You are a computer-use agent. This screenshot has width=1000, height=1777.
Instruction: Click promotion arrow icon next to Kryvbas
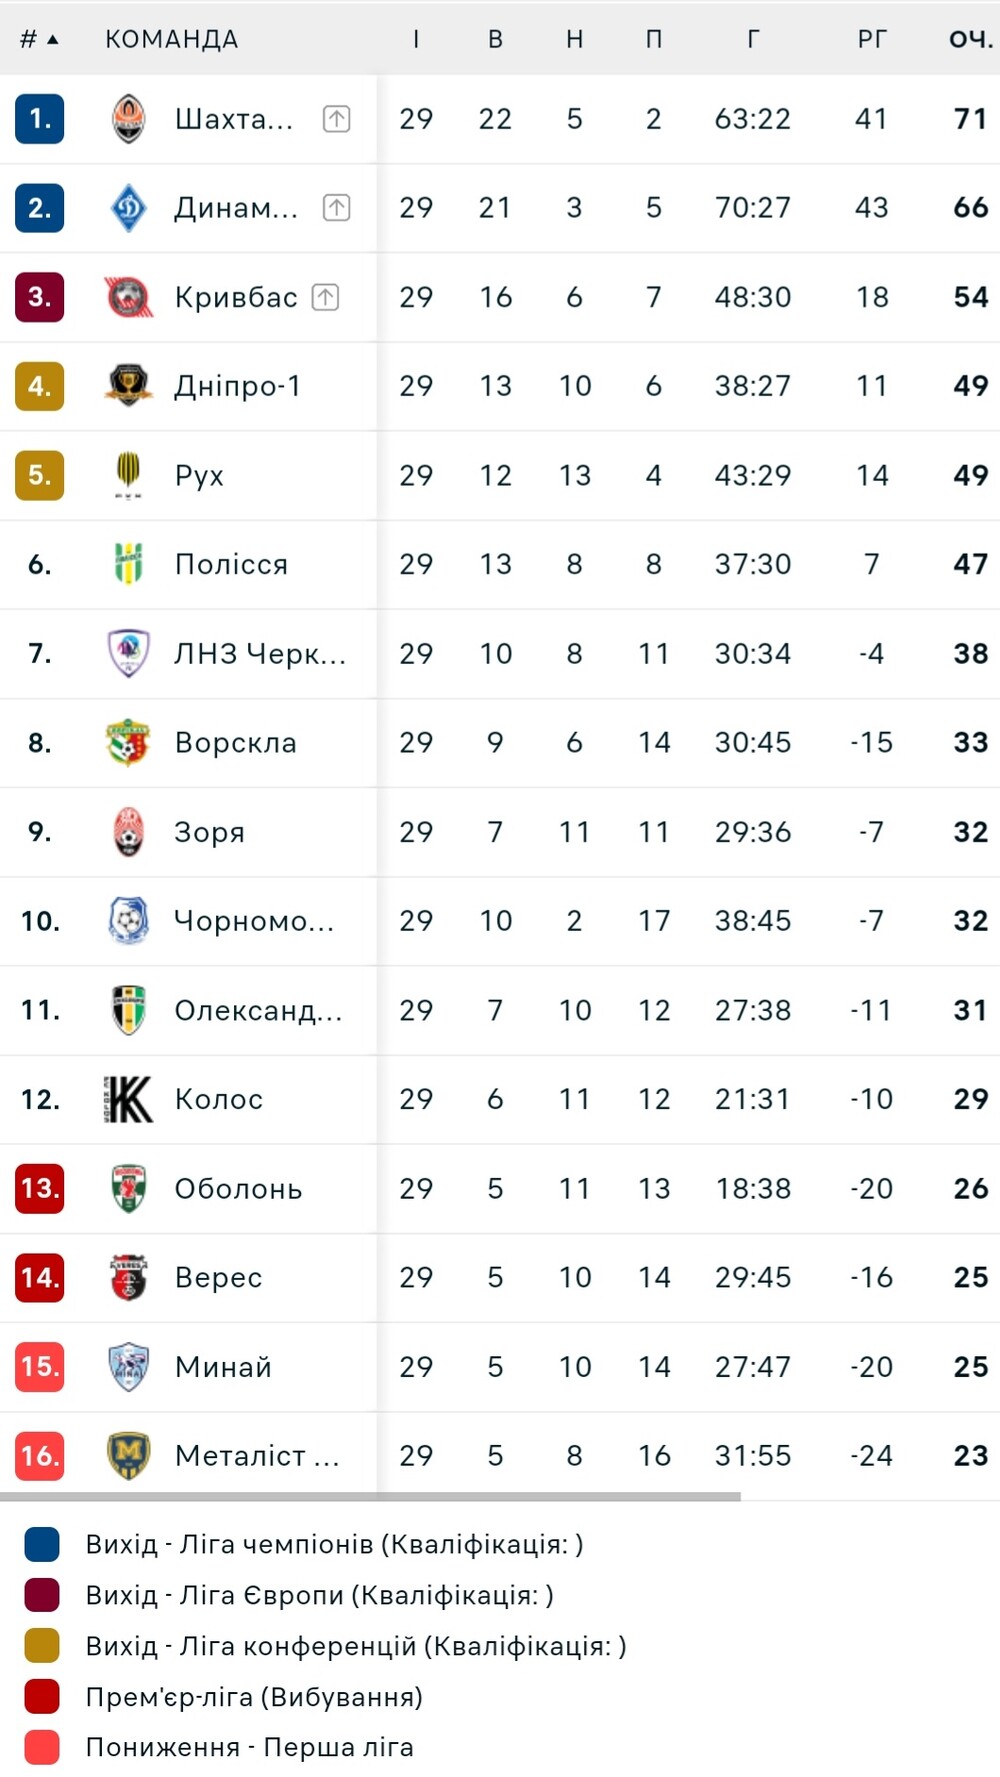326,297
